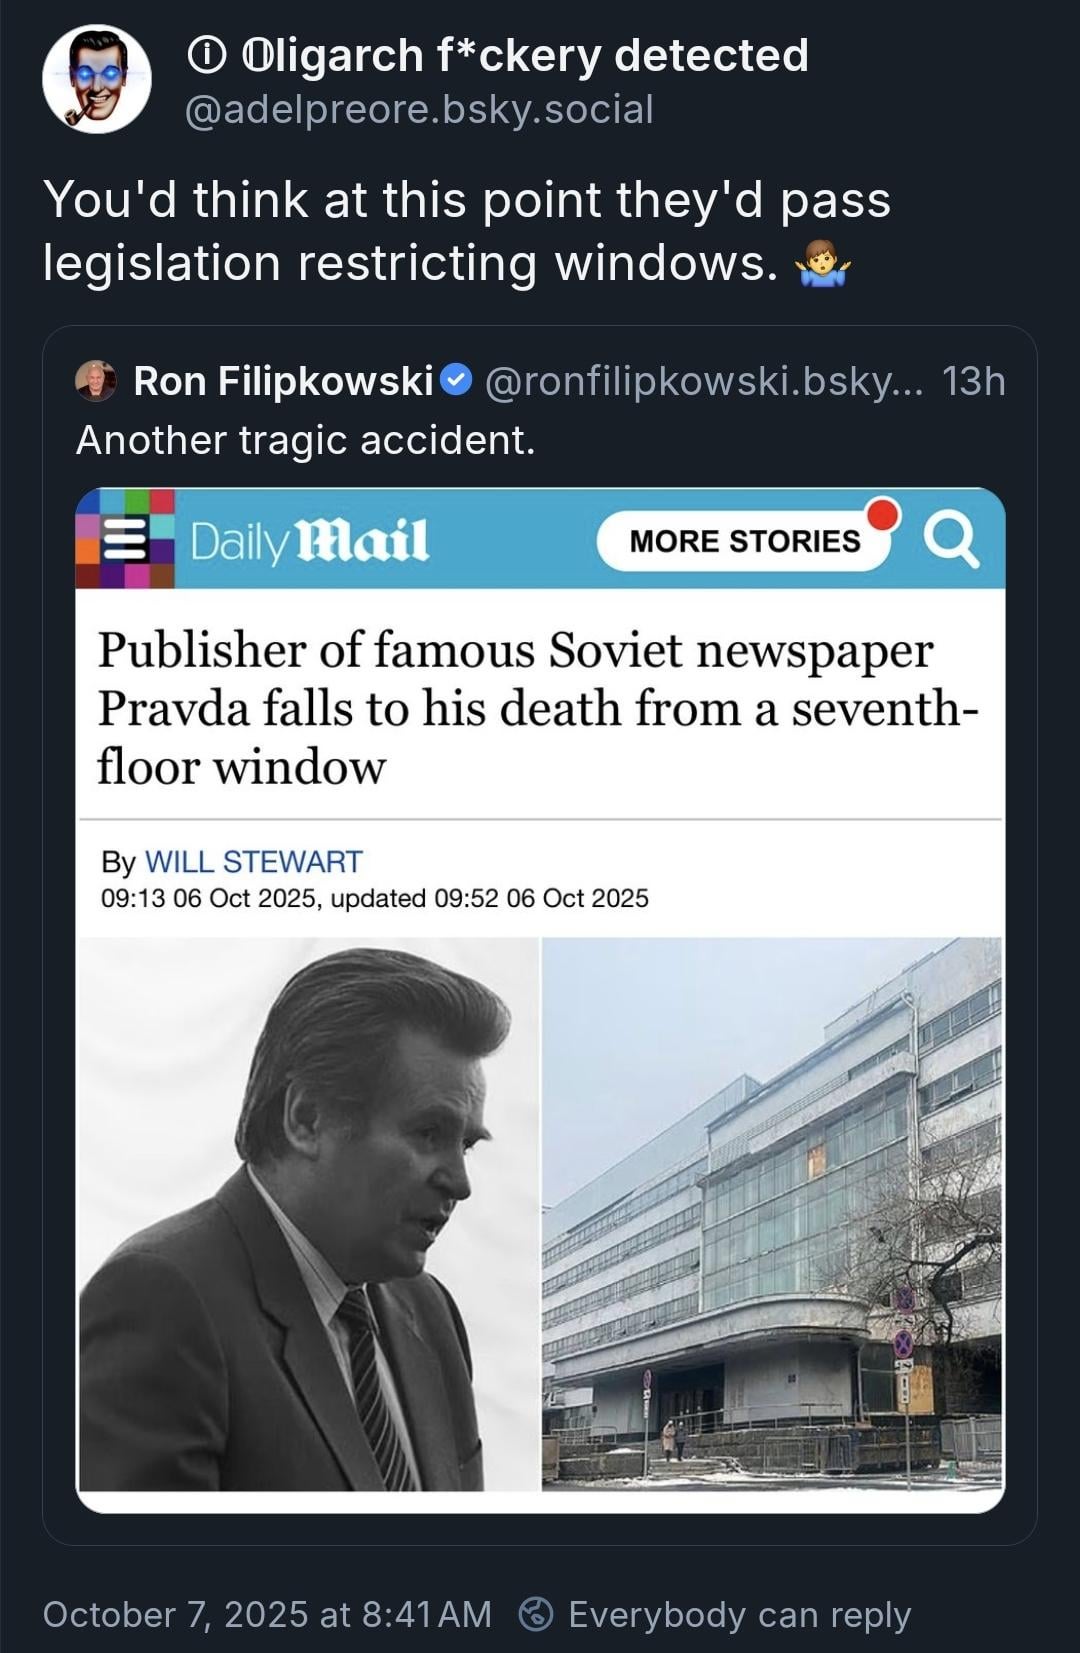This screenshot has height=1653, width=1080.
Task: Open the building photograph
Action: pyautogui.click(x=771, y=1213)
